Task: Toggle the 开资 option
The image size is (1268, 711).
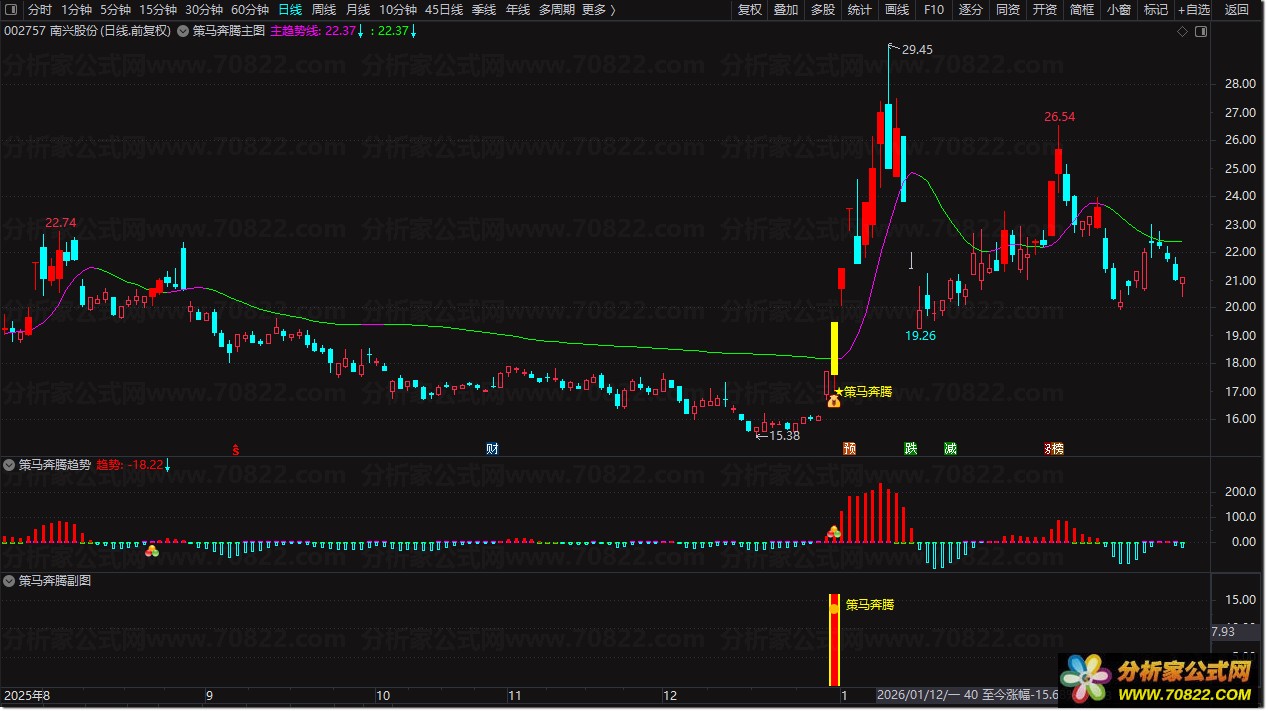Action: coord(1045,9)
